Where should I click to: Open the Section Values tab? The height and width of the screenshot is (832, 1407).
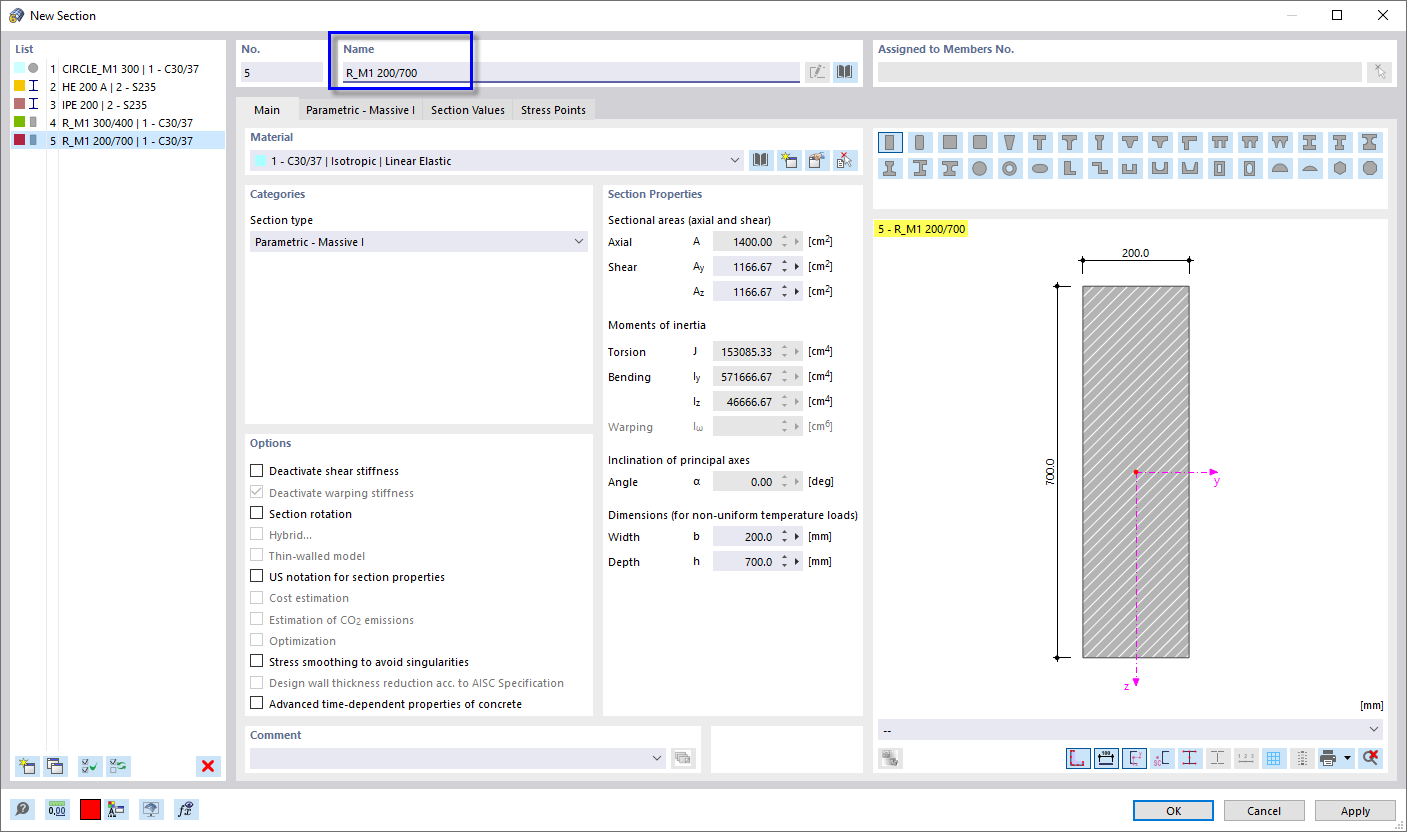coord(468,110)
